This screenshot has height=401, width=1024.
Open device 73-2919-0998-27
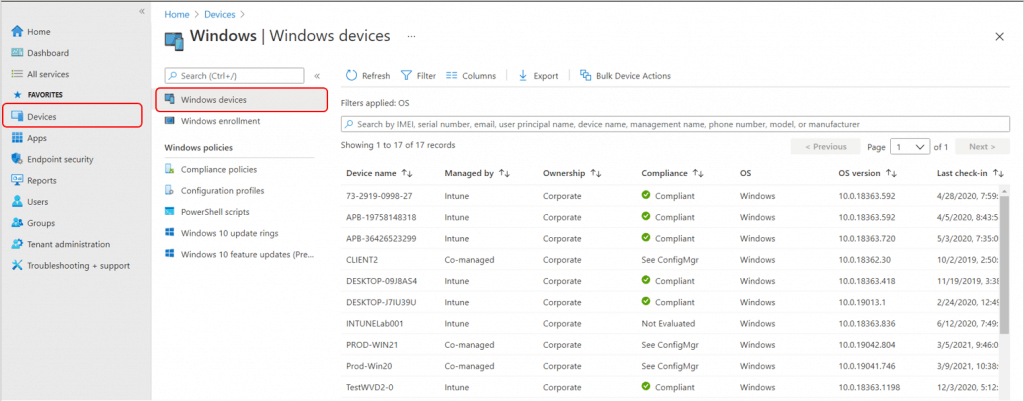click(x=379, y=196)
